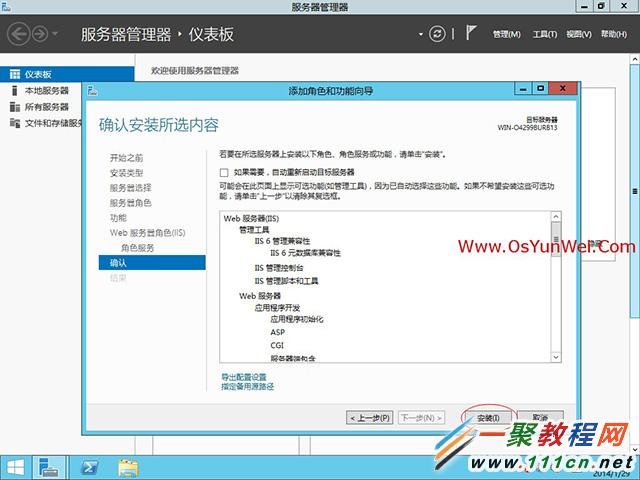Image resolution: width=640 pixels, height=480 pixels.
Task: Open the 帮助(H) menu
Action: coord(613,34)
